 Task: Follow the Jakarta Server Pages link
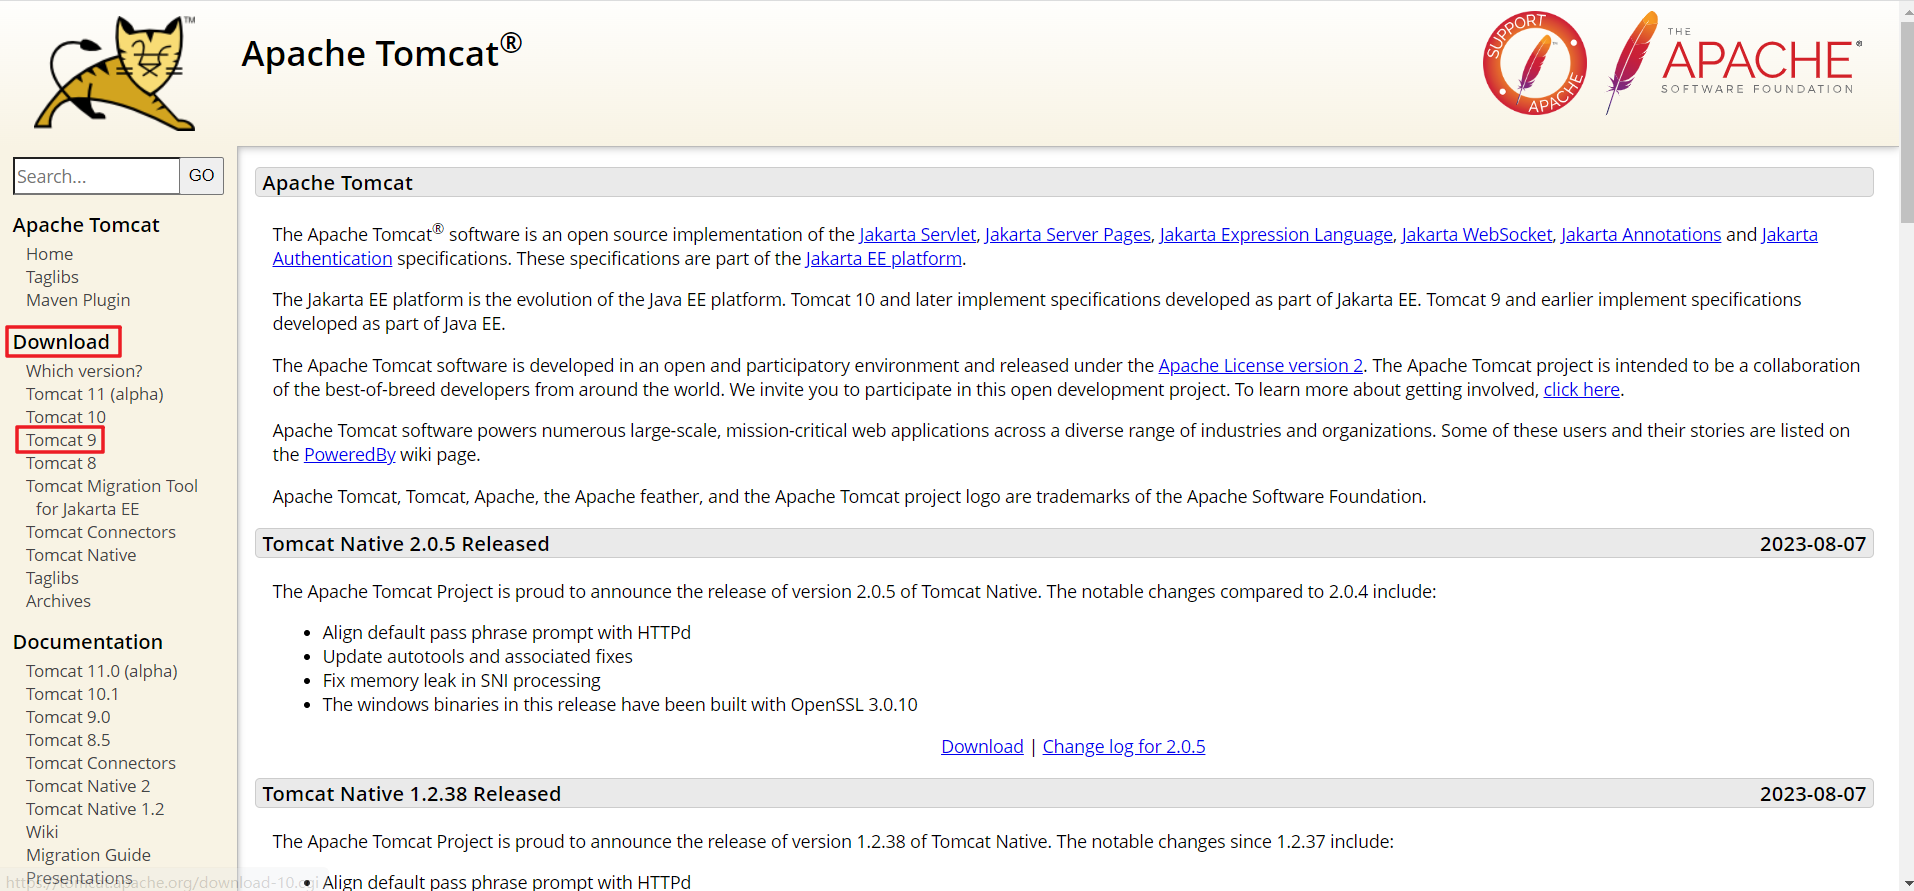[1067, 234]
